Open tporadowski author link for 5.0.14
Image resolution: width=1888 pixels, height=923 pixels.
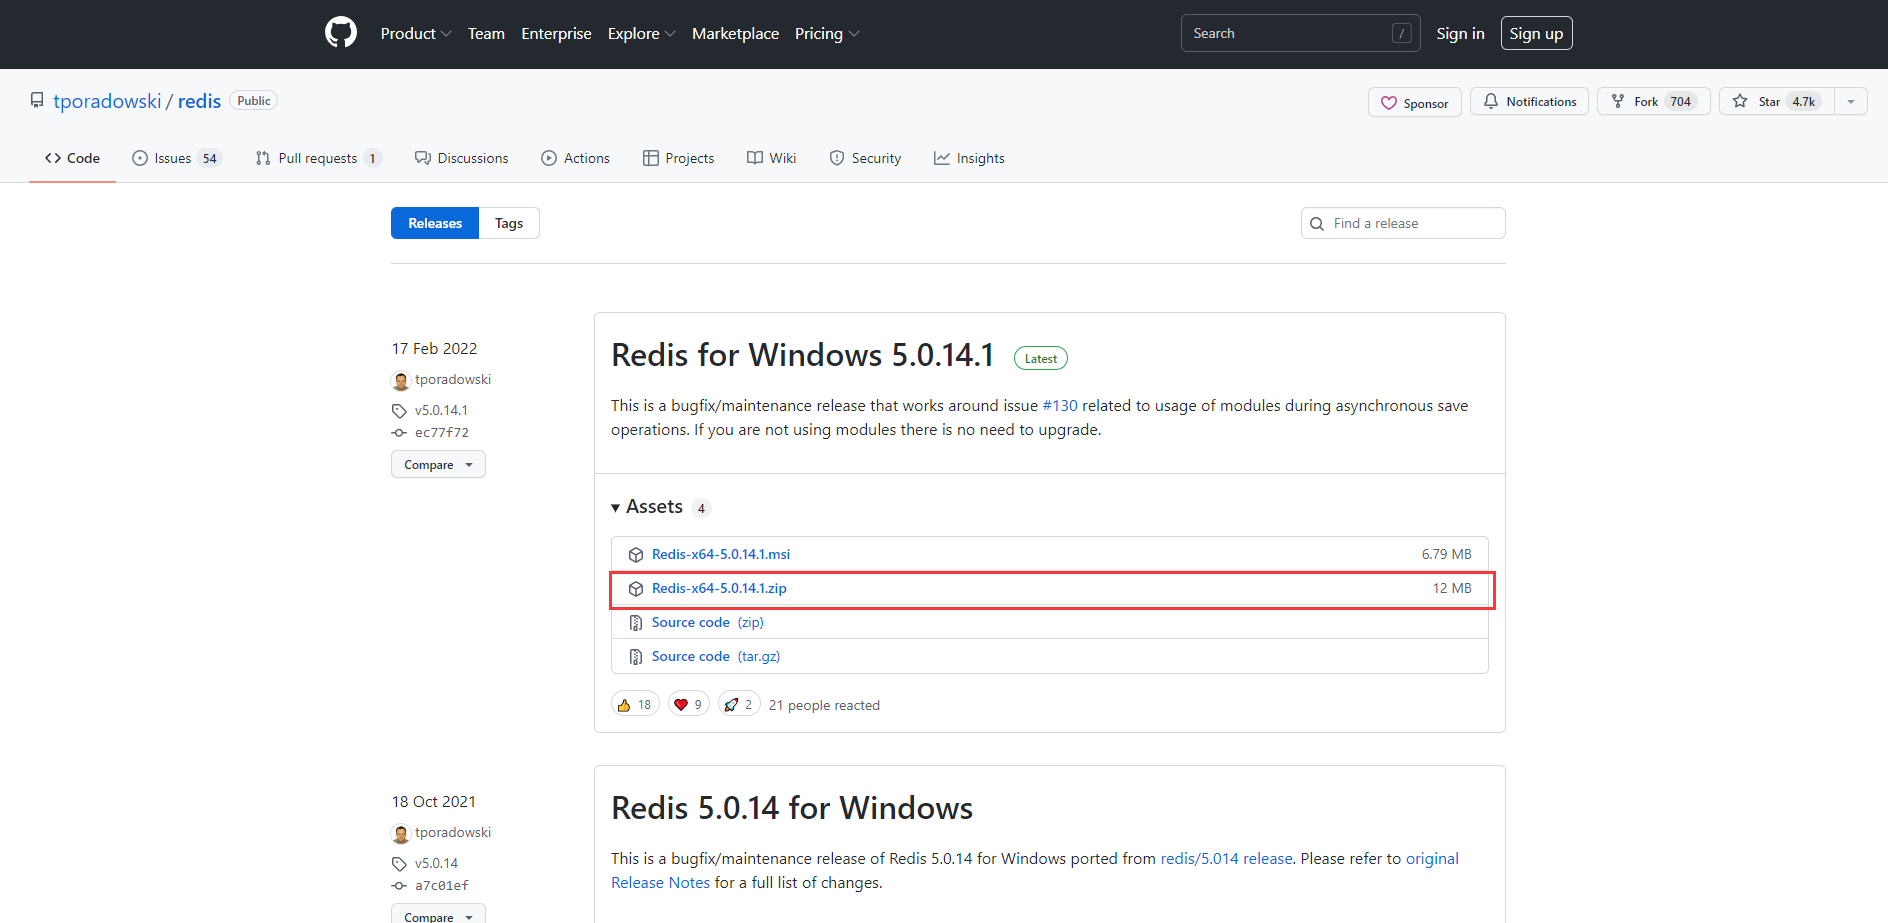pos(453,832)
